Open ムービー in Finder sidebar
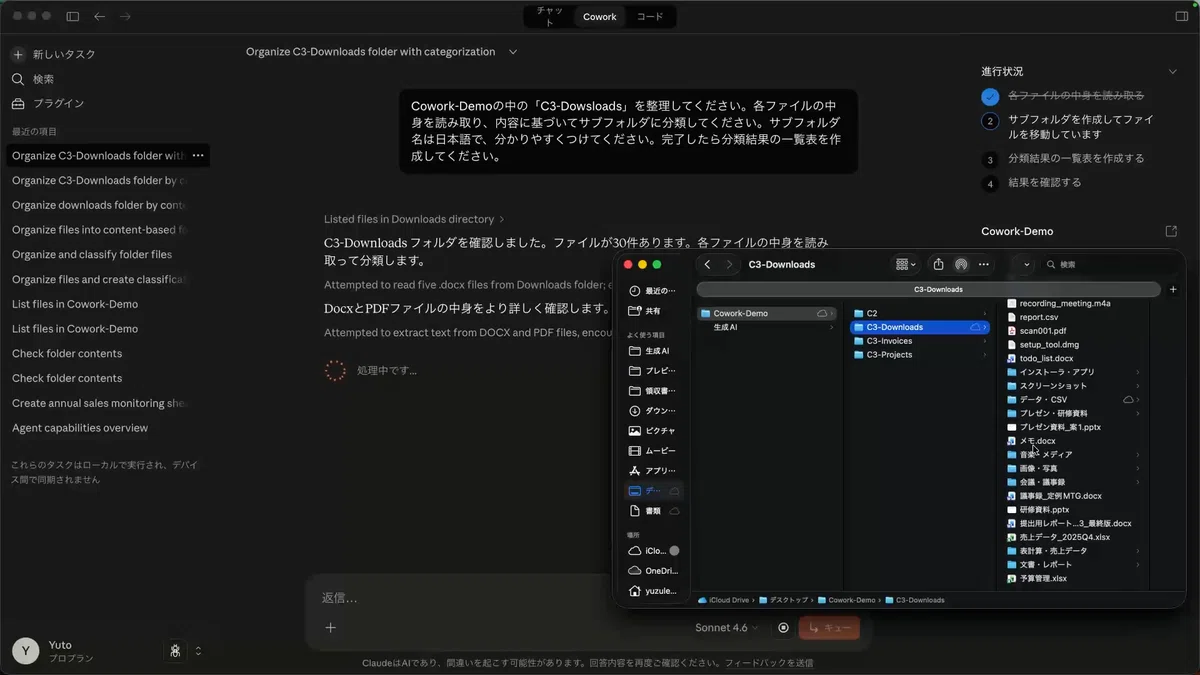 click(x=652, y=451)
